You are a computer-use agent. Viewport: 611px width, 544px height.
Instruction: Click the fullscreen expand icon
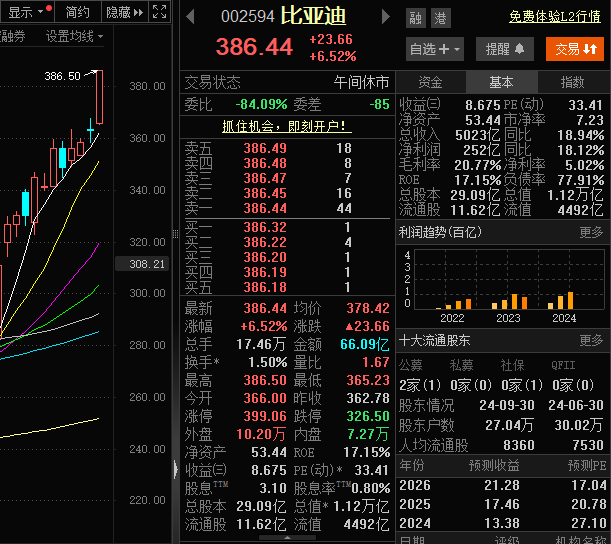point(159,12)
